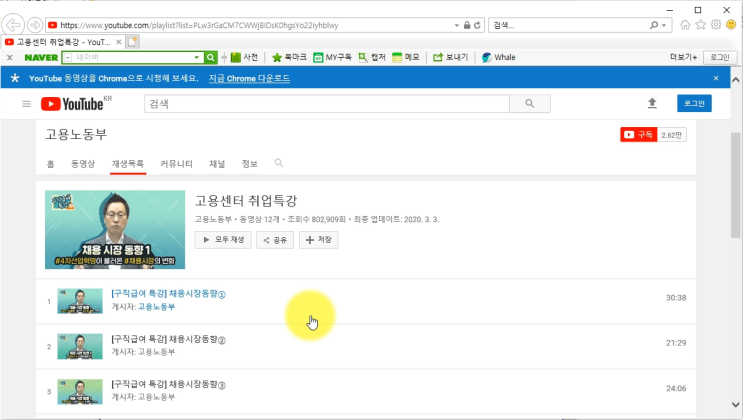Open video title 채용시장동향② link

pyautogui.click(x=169, y=339)
